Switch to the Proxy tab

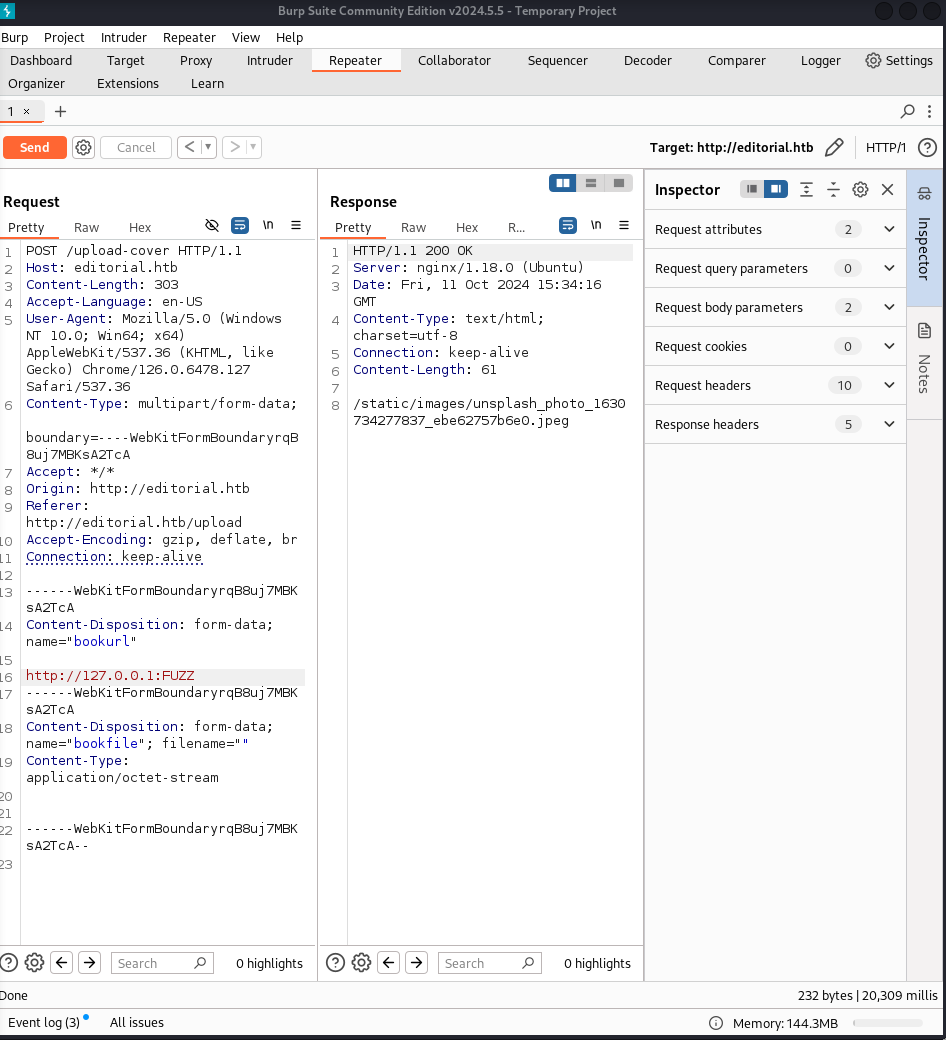click(x=196, y=60)
